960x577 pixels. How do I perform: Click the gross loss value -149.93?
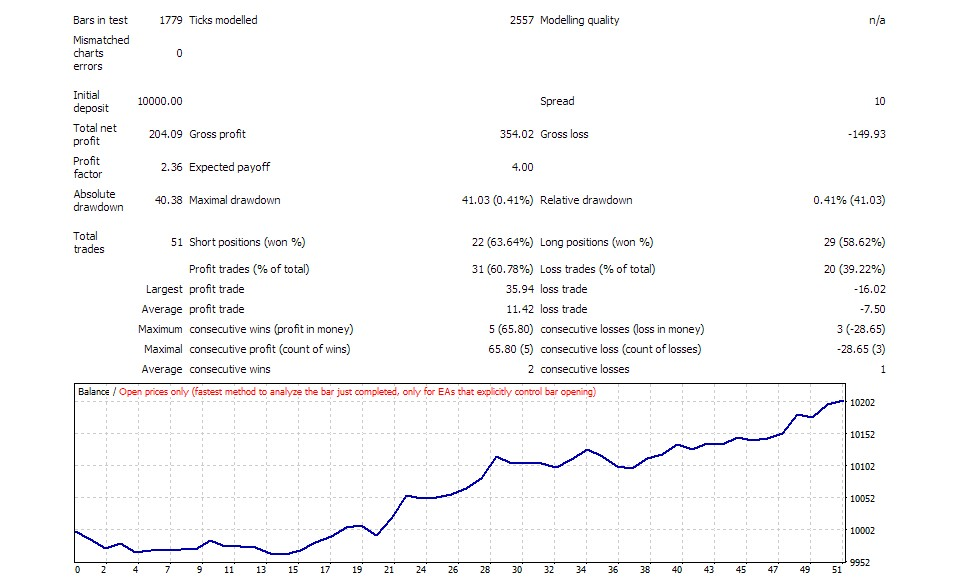[866, 134]
